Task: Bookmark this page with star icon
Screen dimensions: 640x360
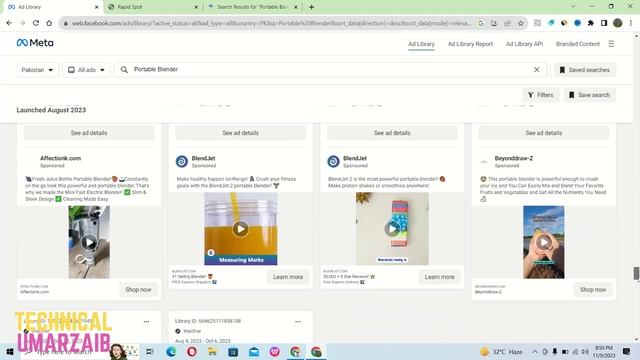Action: pos(520,23)
